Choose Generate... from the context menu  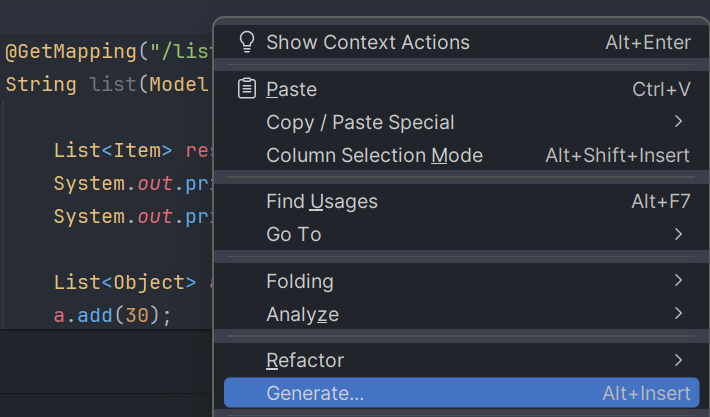pos(315,393)
